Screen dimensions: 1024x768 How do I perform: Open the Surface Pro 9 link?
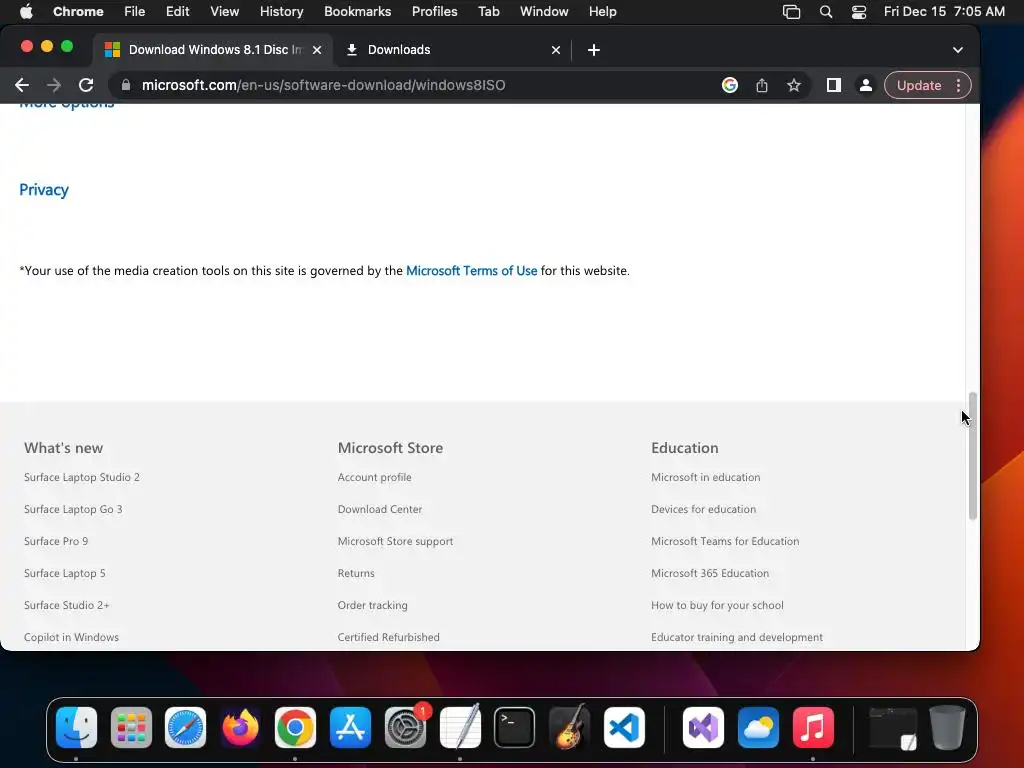[x=56, y=541]
